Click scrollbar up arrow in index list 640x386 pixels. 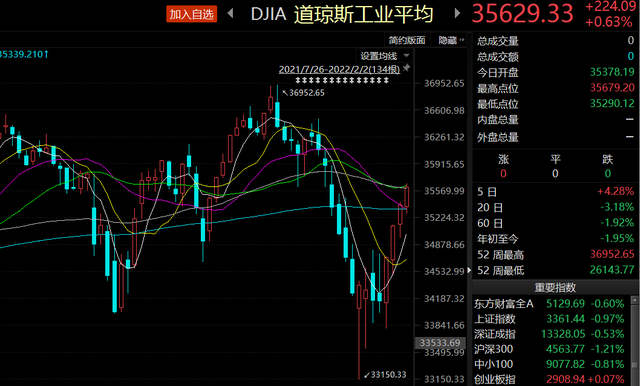coord(634,300)
